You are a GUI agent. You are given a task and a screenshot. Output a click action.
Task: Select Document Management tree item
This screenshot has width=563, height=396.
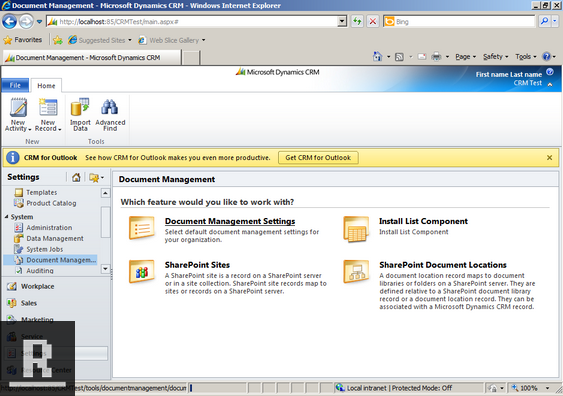(51, 260)
